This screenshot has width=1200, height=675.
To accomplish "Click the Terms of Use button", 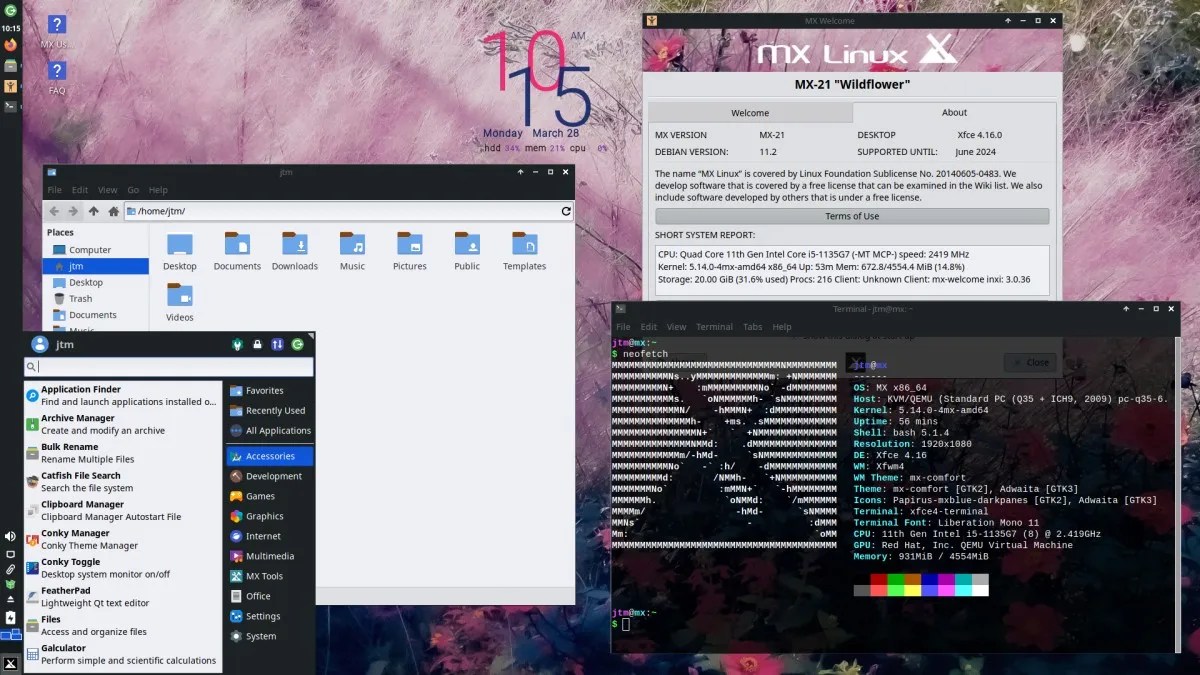I will [852, 216].
